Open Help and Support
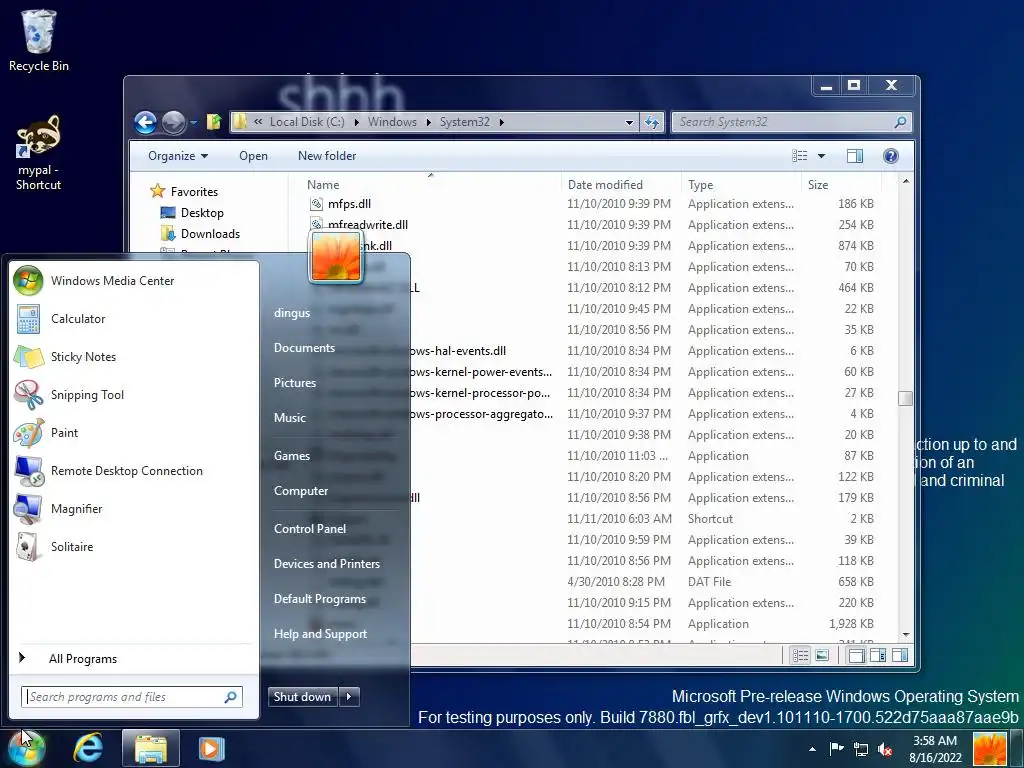The width and height of the screenshot is (1024, 768). 320,634
